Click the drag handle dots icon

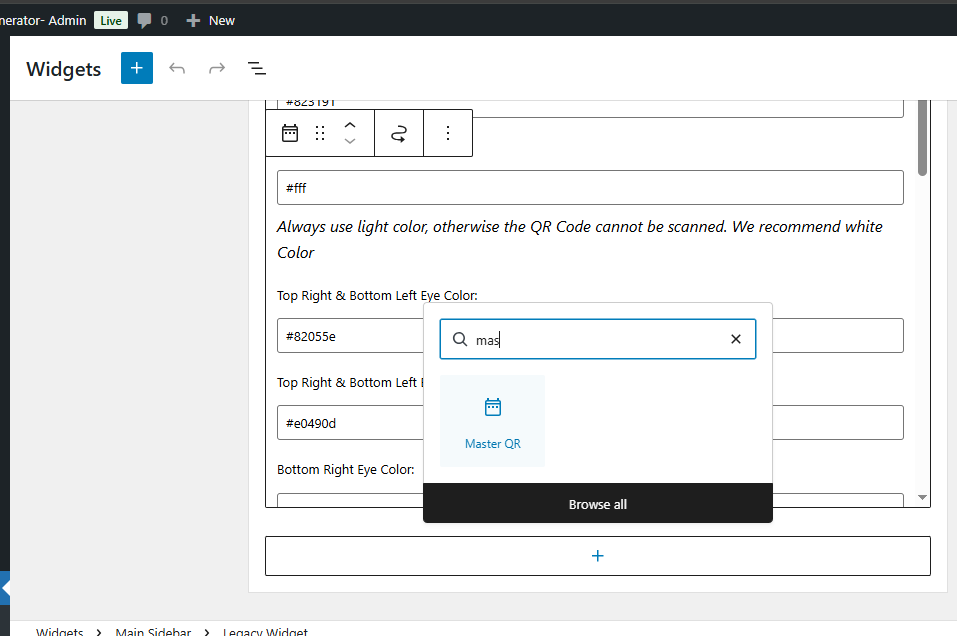tap(320, 133)
